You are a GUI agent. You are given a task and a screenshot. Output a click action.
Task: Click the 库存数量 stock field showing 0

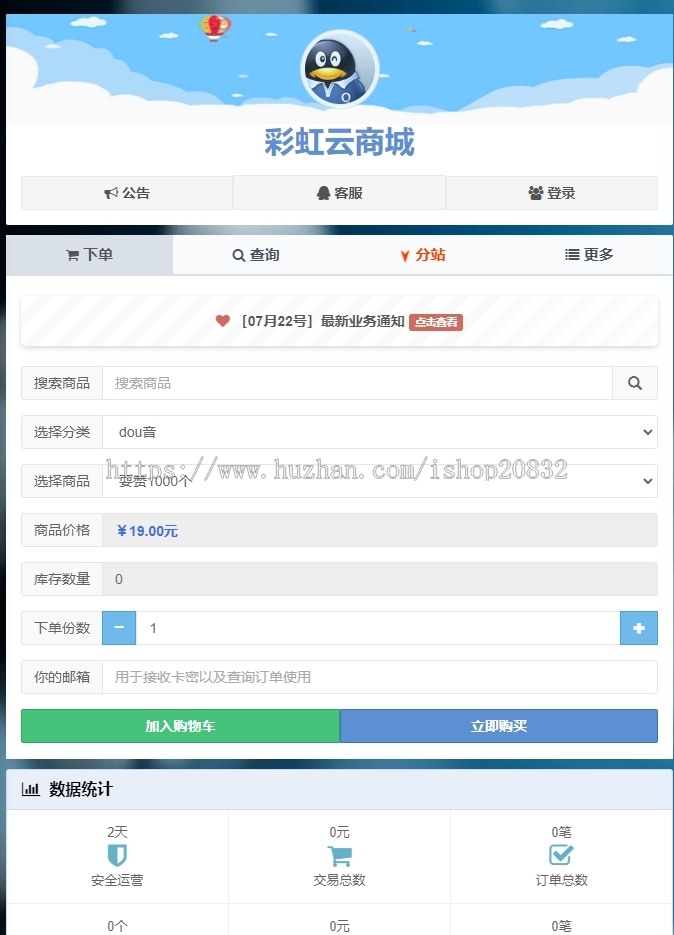pyautogui.click(x=380, y=579)
